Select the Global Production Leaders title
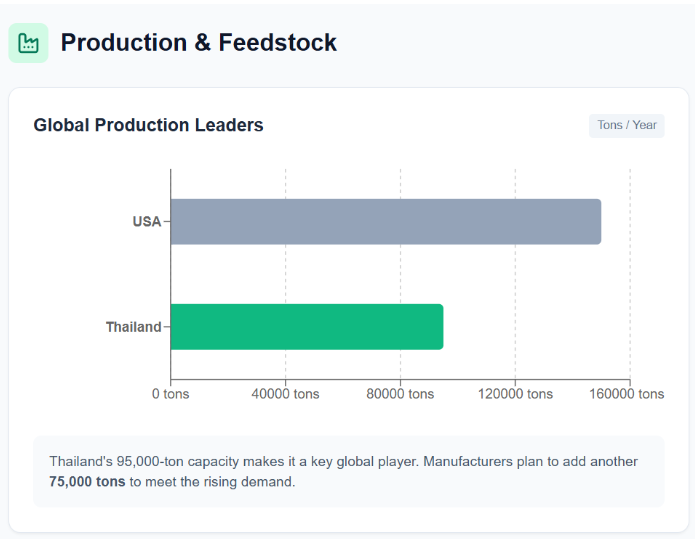This screenshot has width=695, height=539. click(x=148, y=125)
